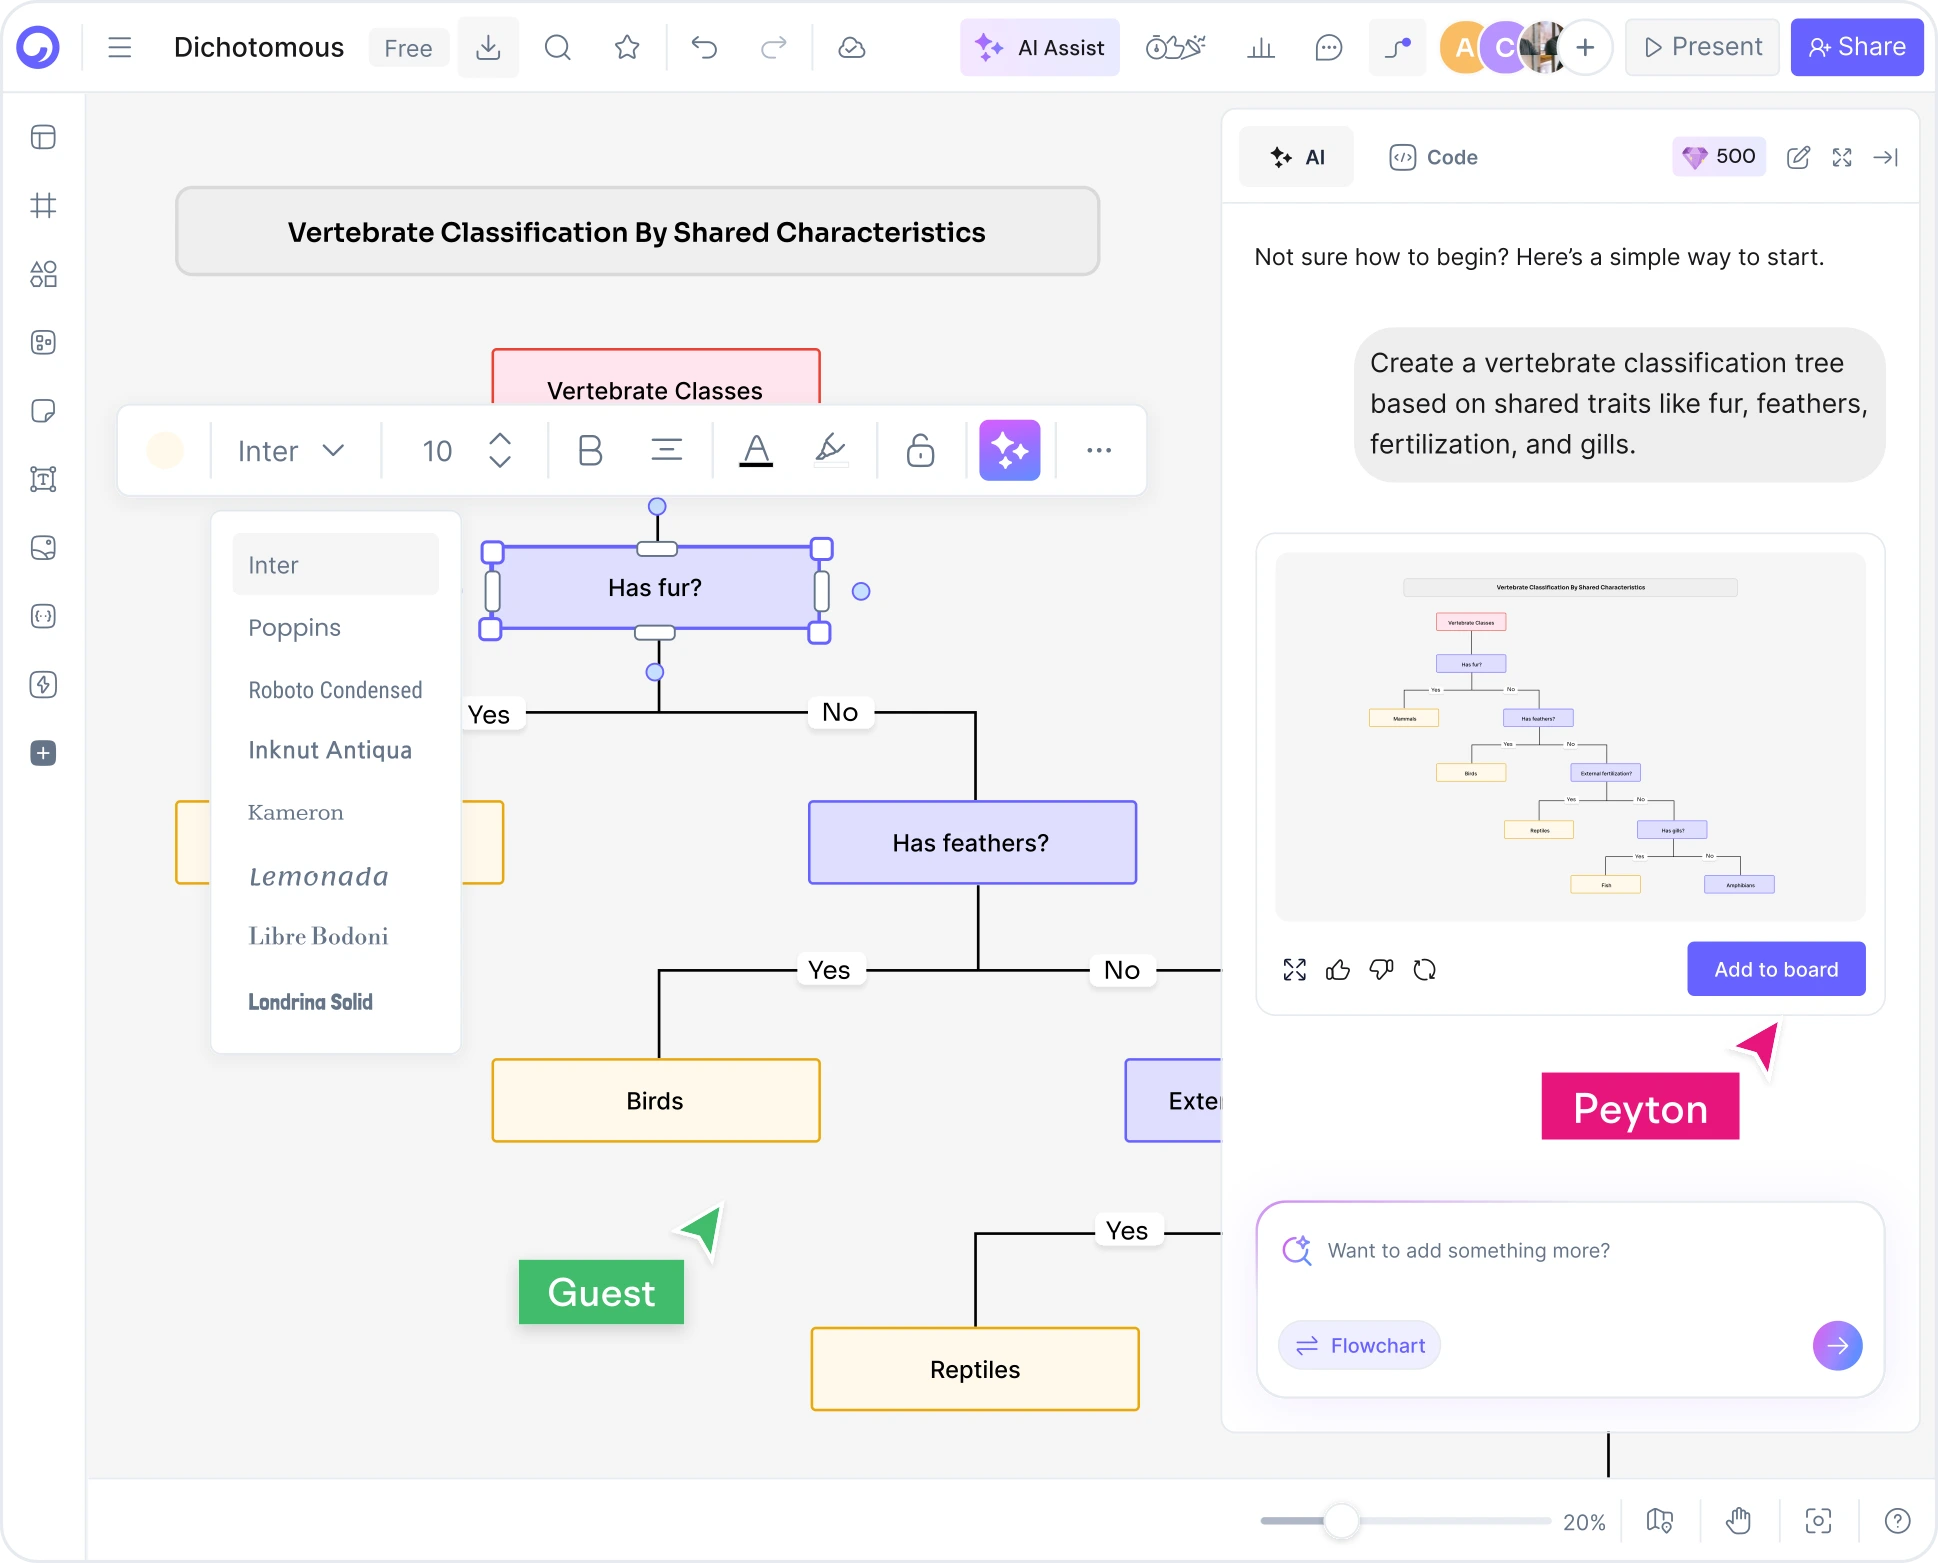This screenshot has height=1563, width=1938.
Task: Open the comments panel
Action: coord(1329,47)
